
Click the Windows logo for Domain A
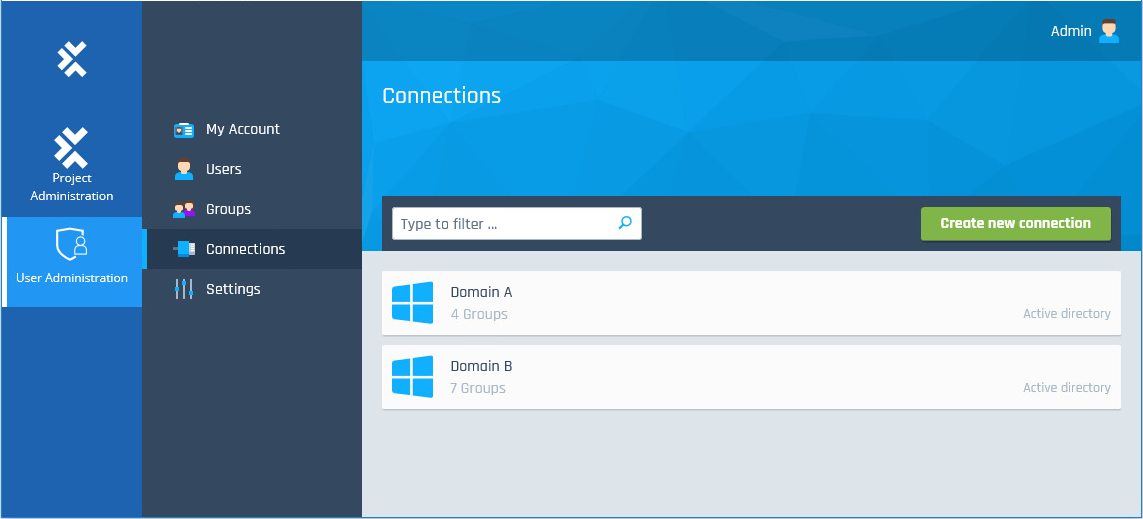point(413,303)
